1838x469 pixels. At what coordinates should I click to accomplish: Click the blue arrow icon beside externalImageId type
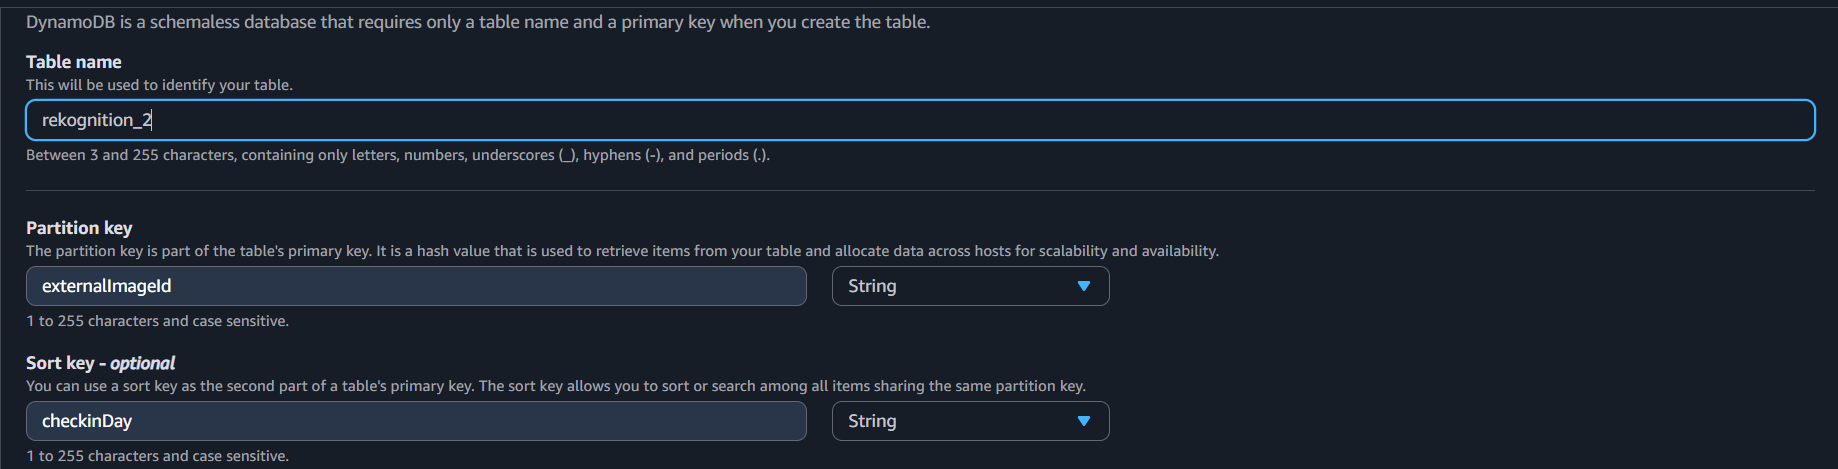1083,286
